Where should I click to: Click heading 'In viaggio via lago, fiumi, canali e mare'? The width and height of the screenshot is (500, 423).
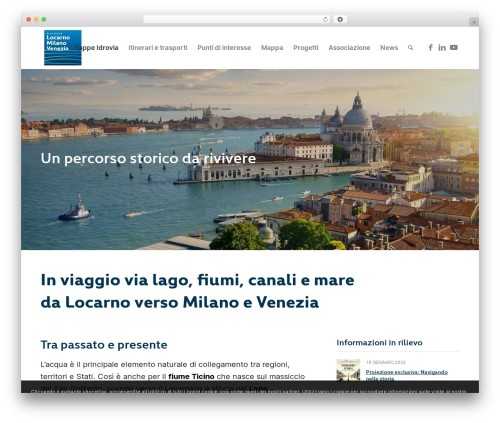197,280
